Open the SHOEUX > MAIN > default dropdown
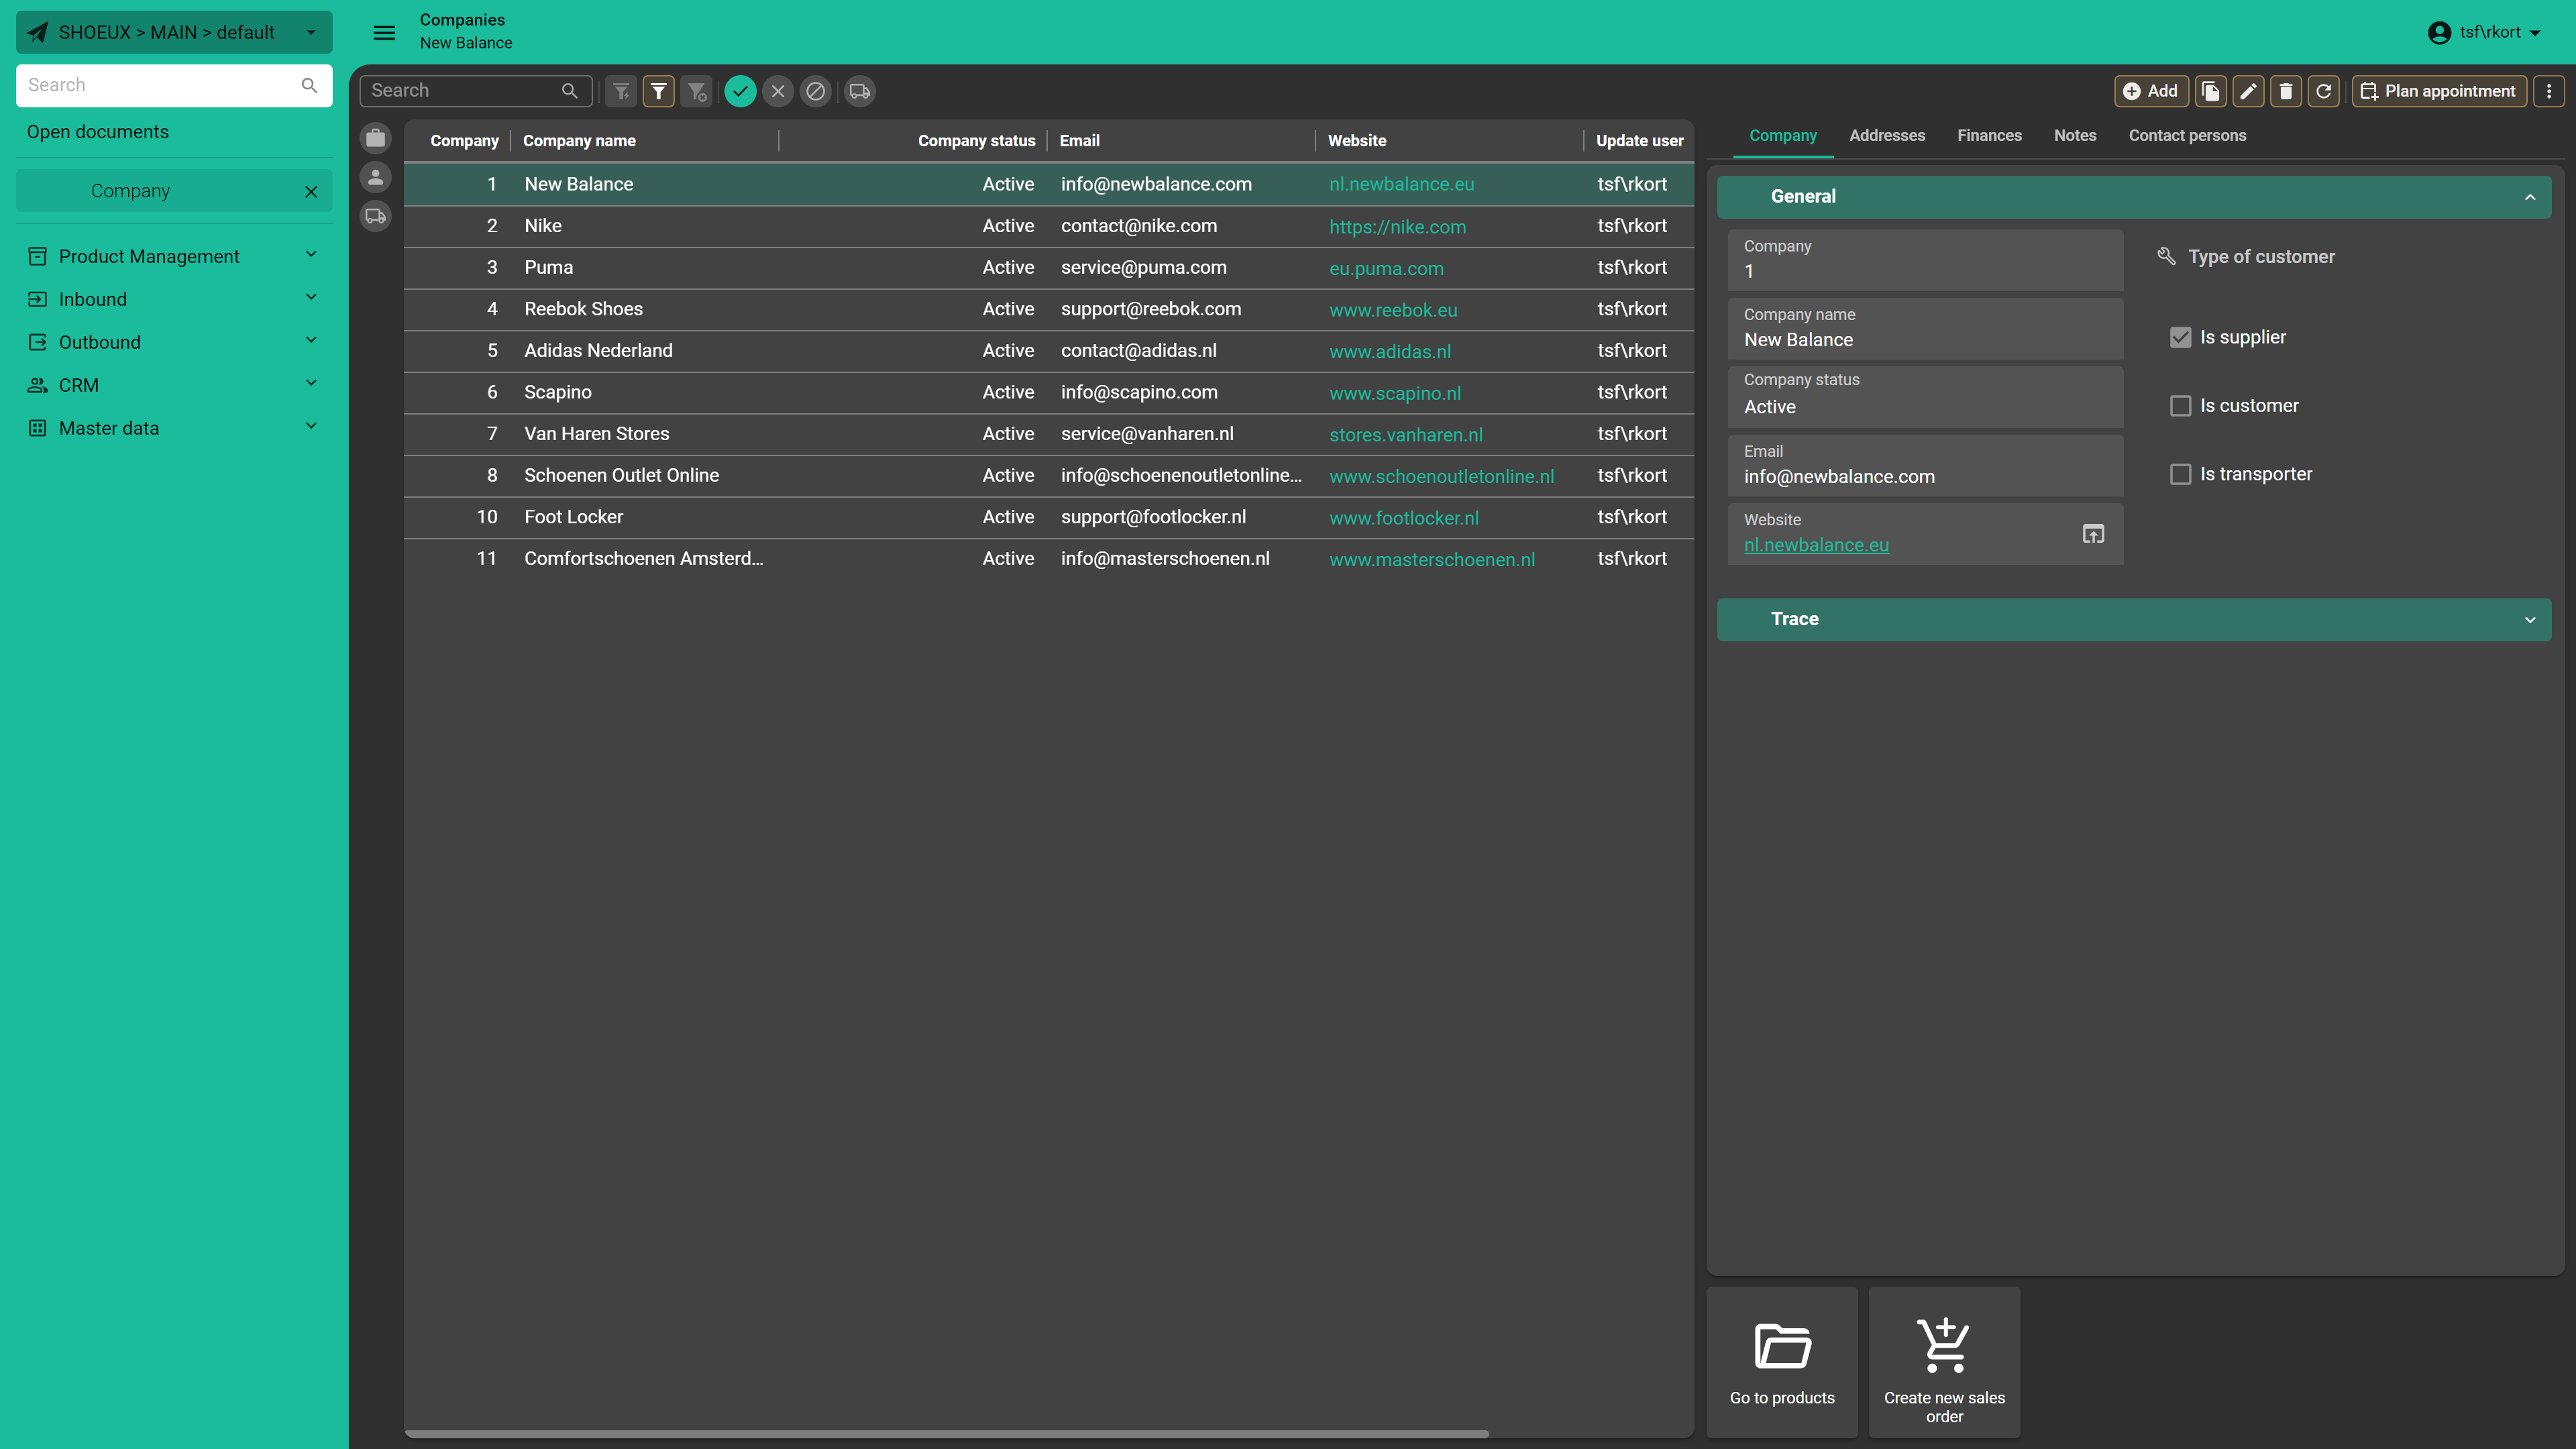The image size is (2576, 1449). coord(174,32)
